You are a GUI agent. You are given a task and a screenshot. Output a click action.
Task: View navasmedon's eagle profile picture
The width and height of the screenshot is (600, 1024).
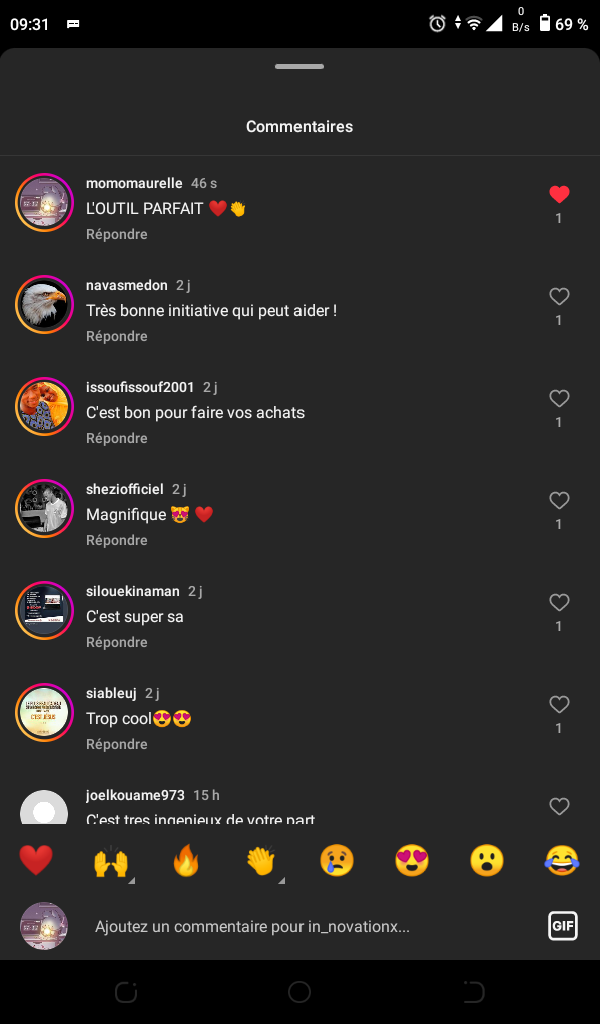click(x=44, y=304)
